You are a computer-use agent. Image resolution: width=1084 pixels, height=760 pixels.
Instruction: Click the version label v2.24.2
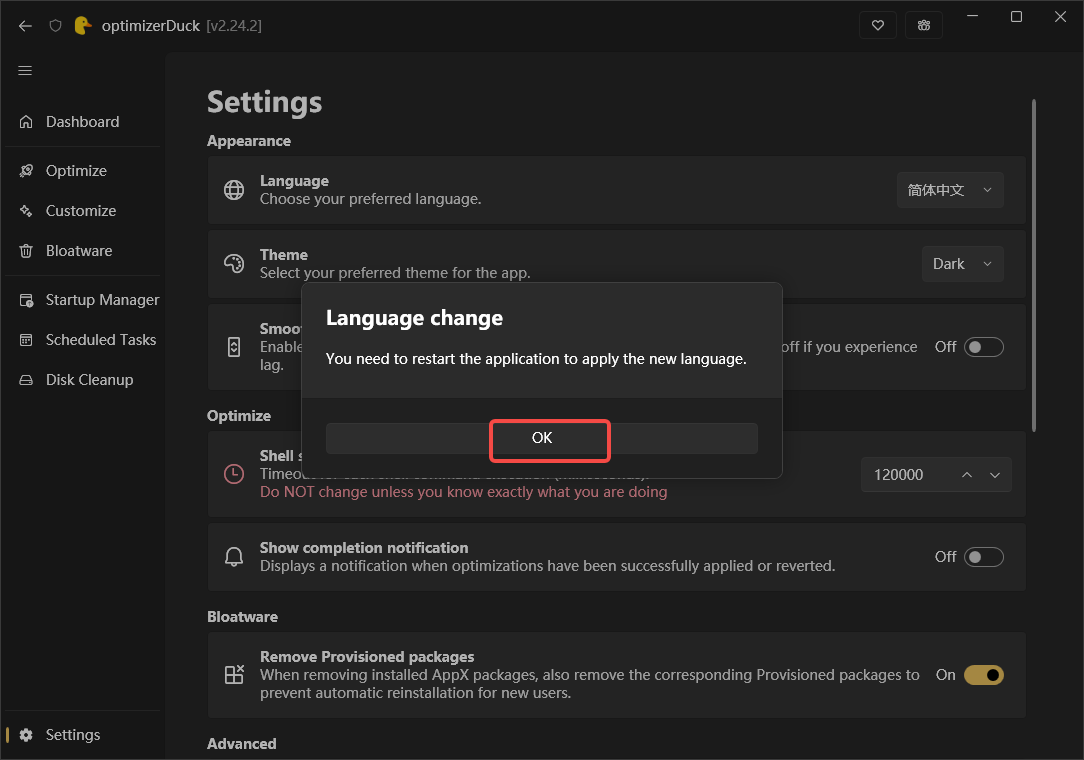coord(234,26)
